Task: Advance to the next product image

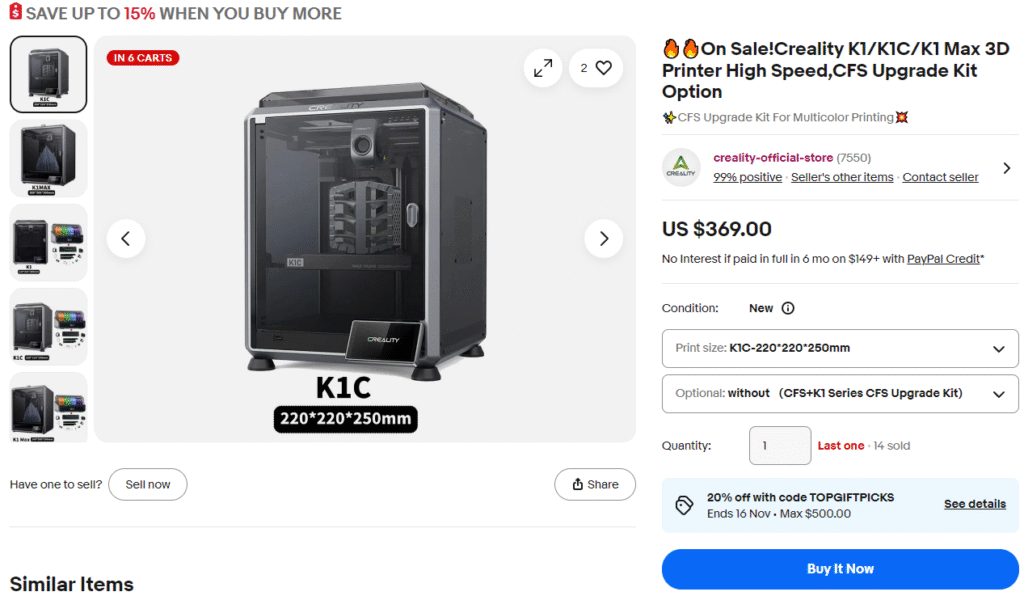Action: click(x=603, y=239)
